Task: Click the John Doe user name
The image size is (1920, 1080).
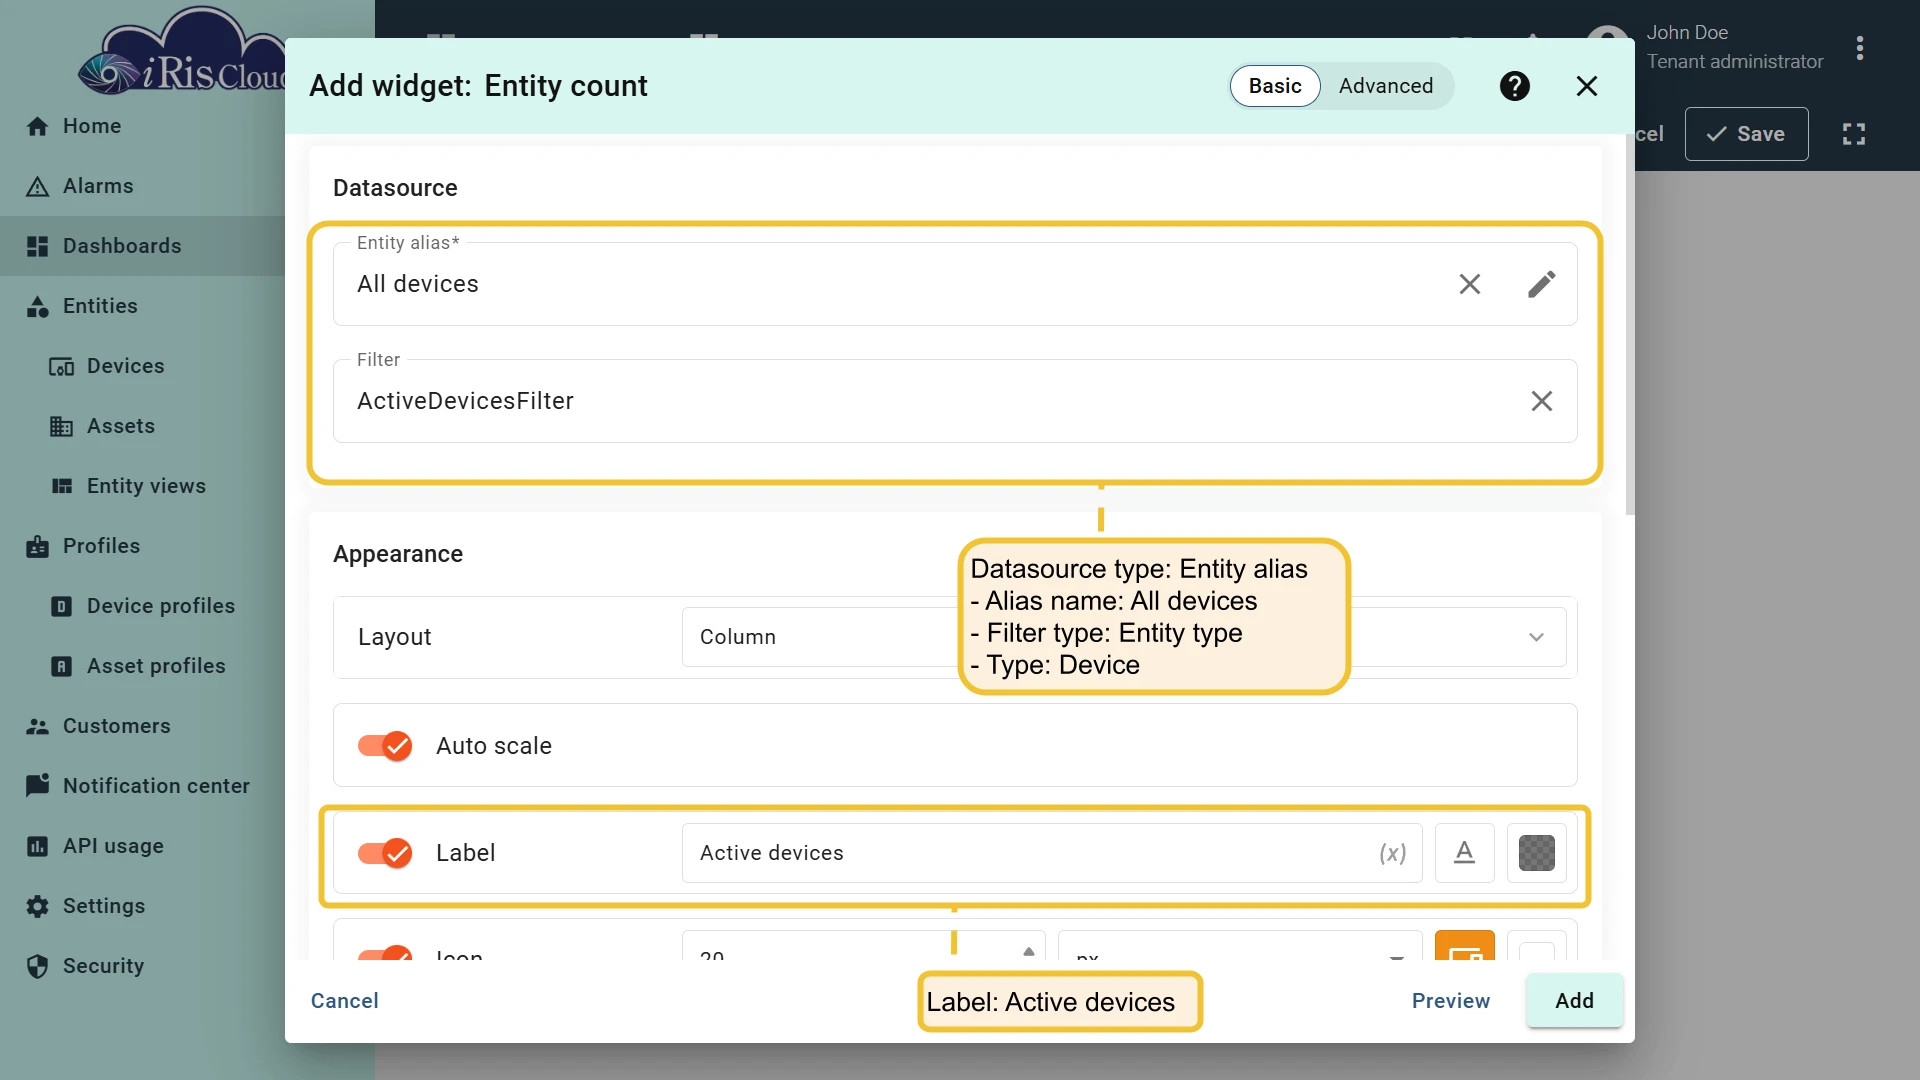Action: point(1687,33)
